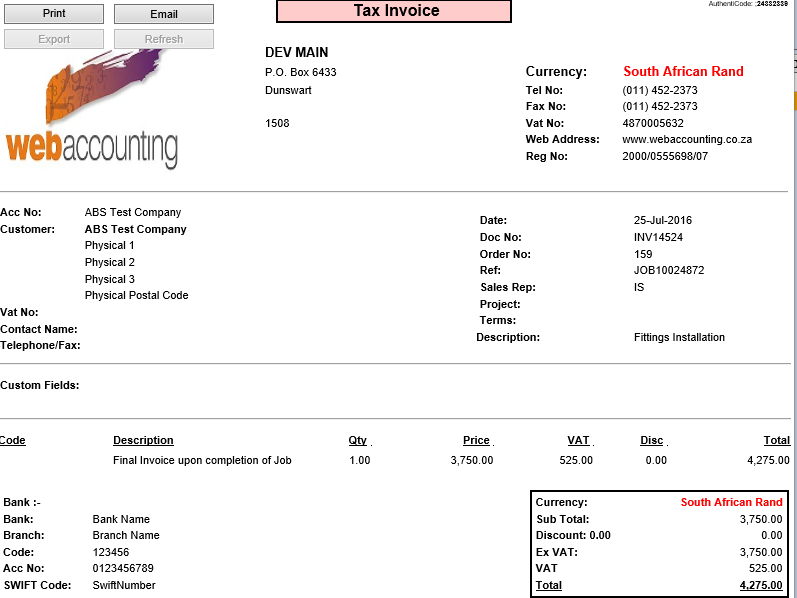Select the bank account number 0123456789
Viewport: 797px width, 598px height.
[x=125, y=568]
